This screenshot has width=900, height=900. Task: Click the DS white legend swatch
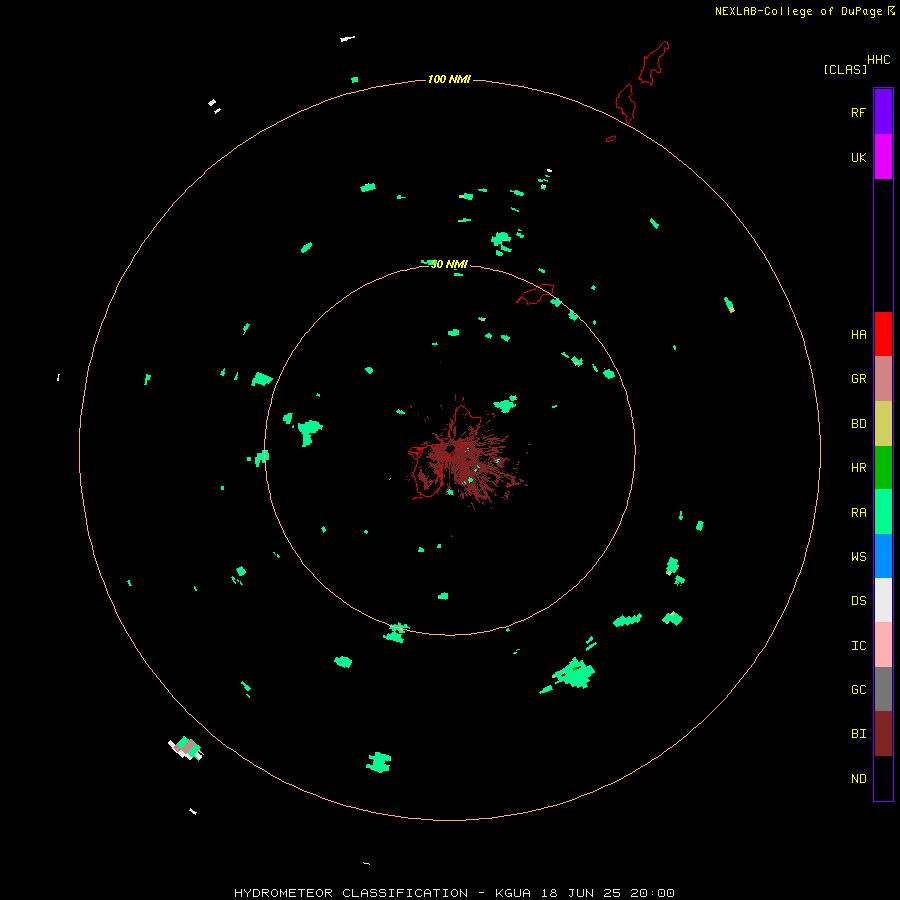(883, 600)
